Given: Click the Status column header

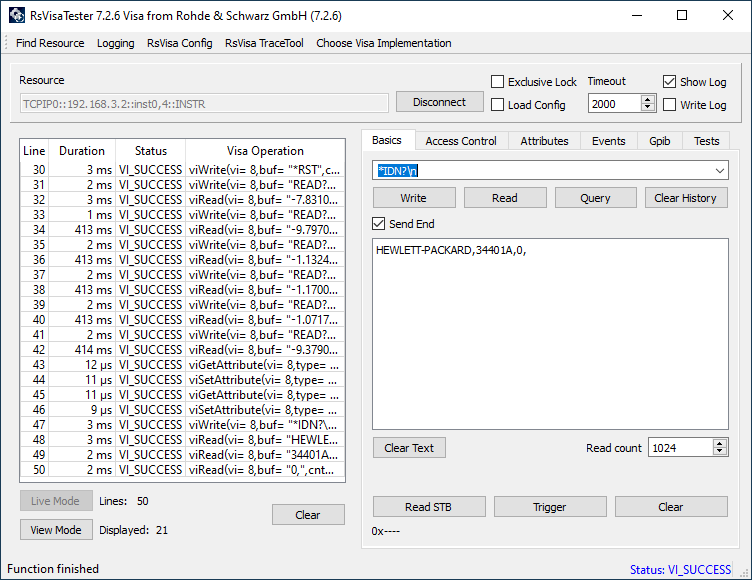Looking at the screenshot, I should [151, 151].
